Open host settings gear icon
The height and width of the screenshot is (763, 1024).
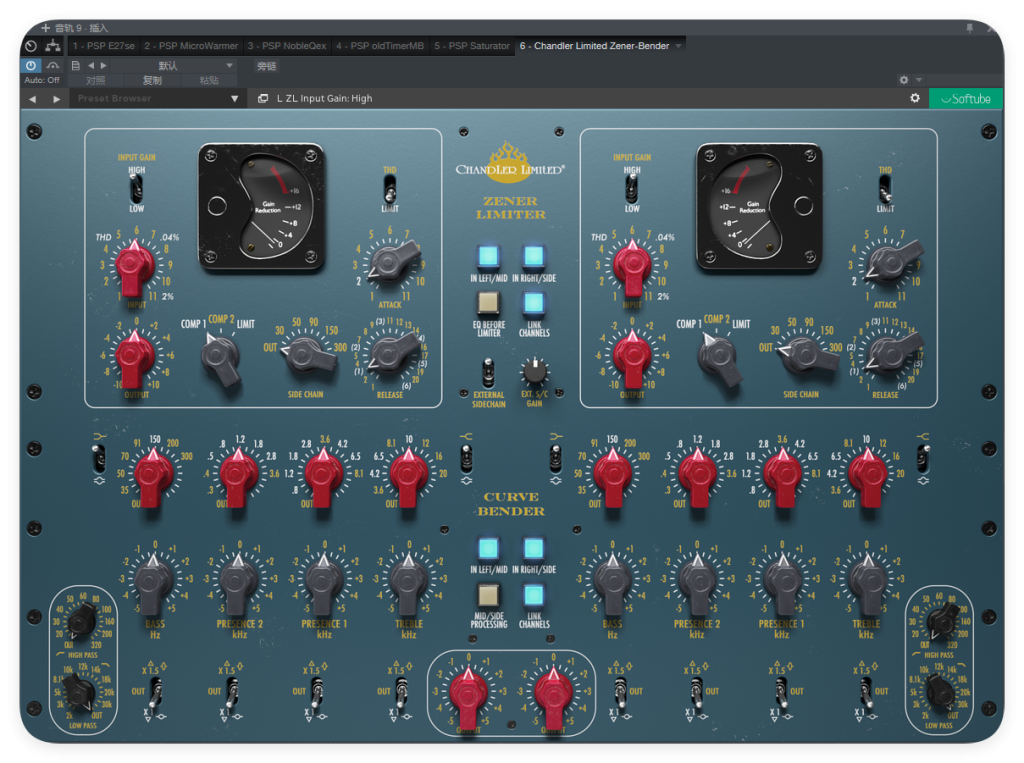[904, 80]
